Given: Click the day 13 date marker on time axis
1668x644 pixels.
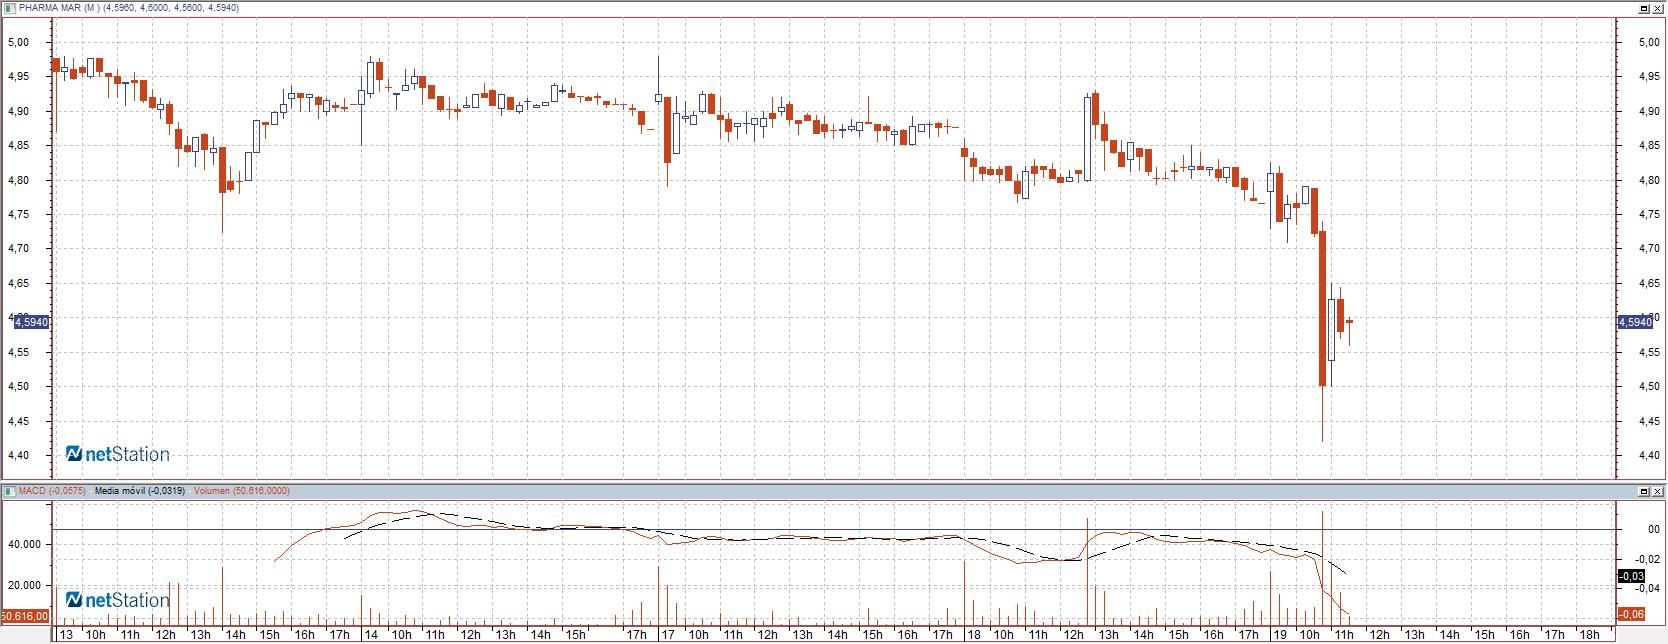Looking at the screenshot, I should coord(66,635).
